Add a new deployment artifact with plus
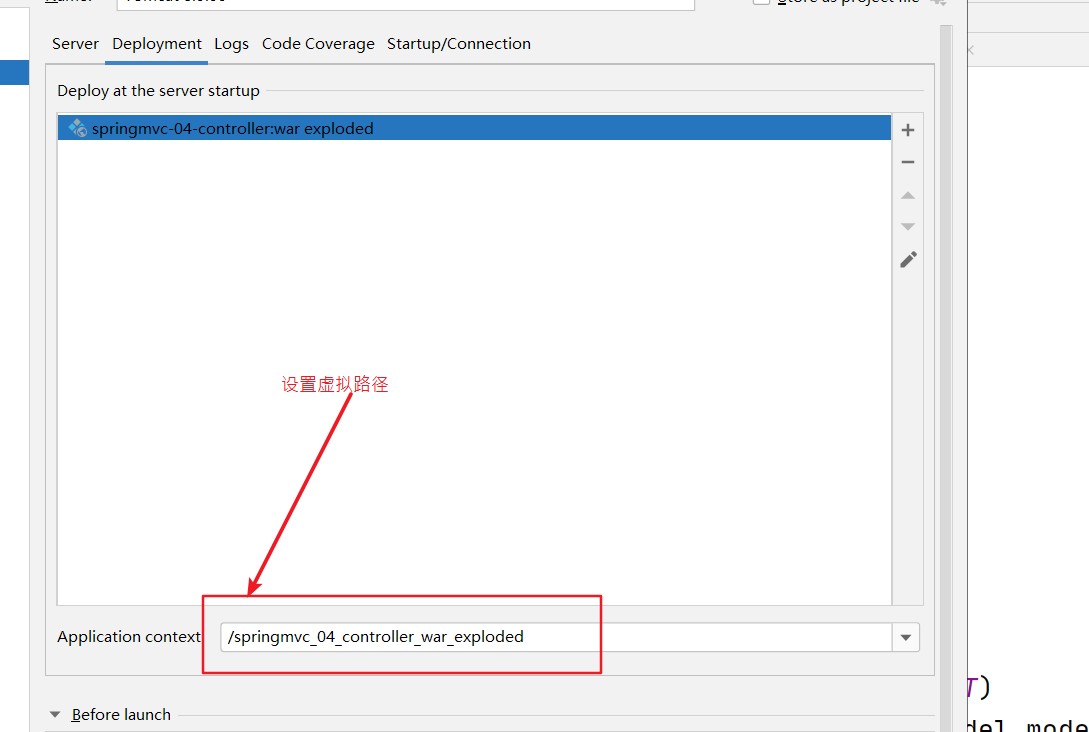The height and width of the screenshot is (732, 1089). click(908, 130)
